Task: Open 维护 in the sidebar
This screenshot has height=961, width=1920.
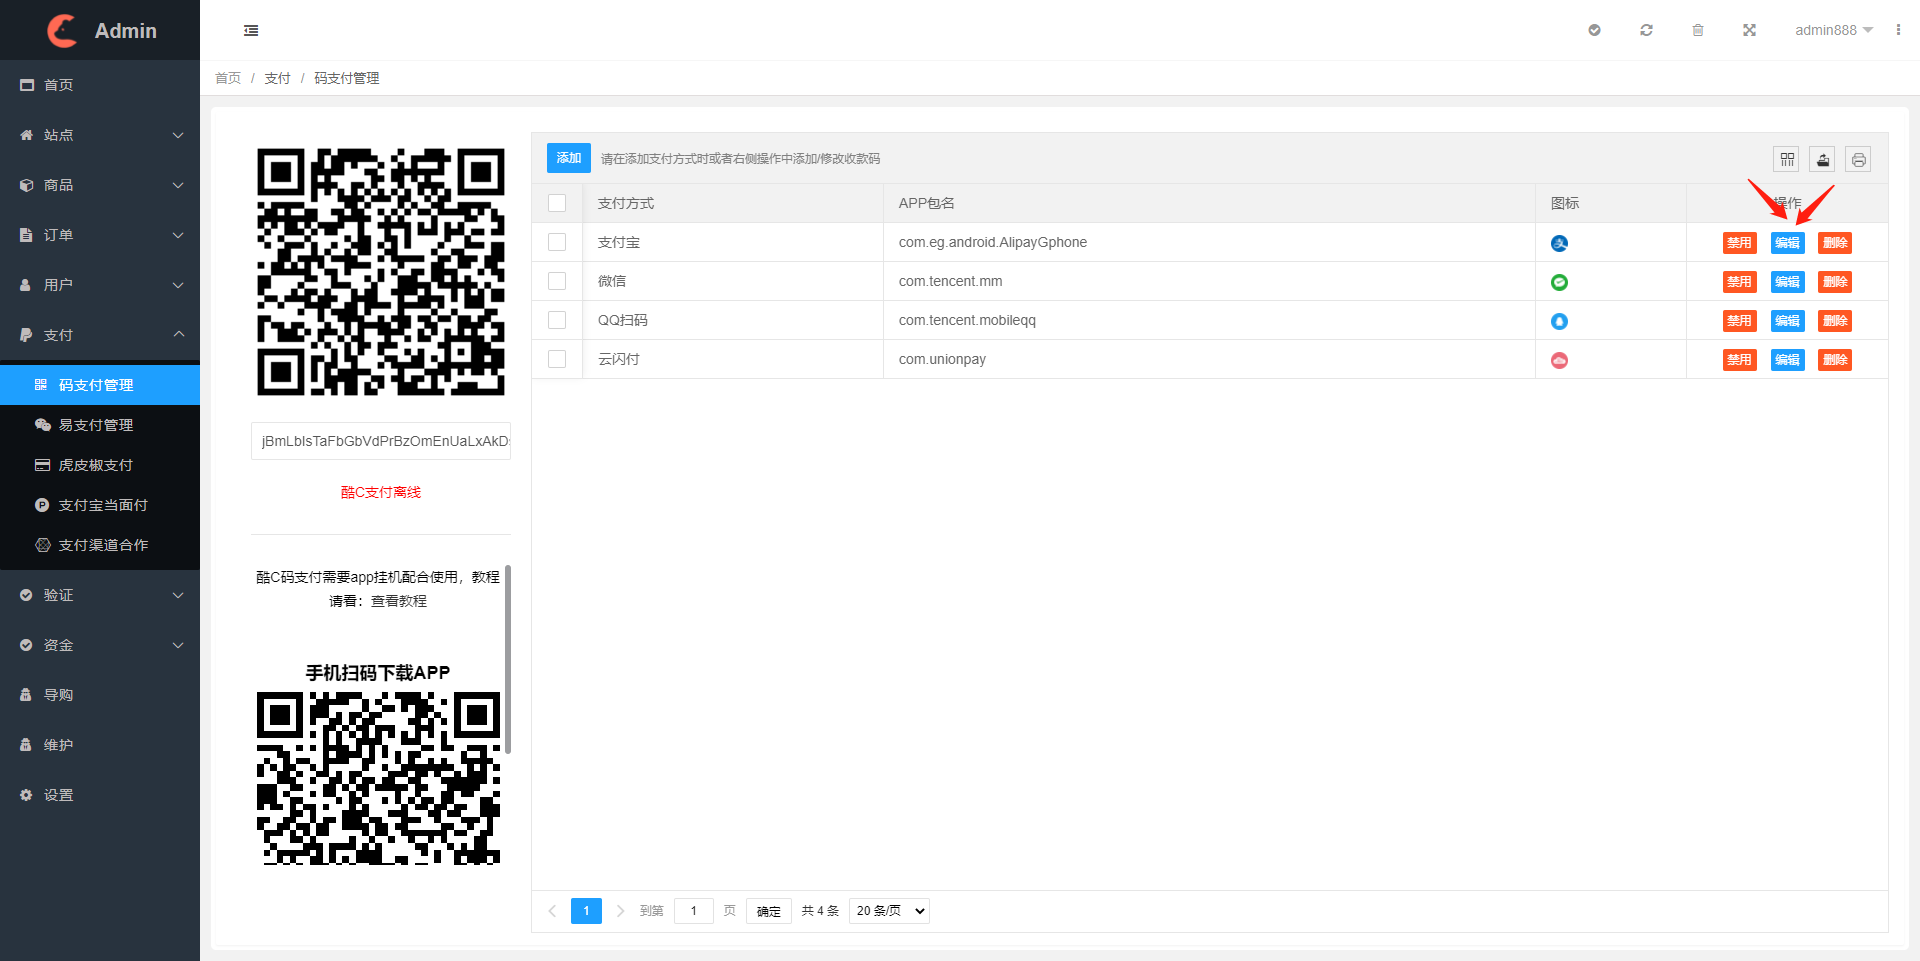Action: tap(100, 745)
